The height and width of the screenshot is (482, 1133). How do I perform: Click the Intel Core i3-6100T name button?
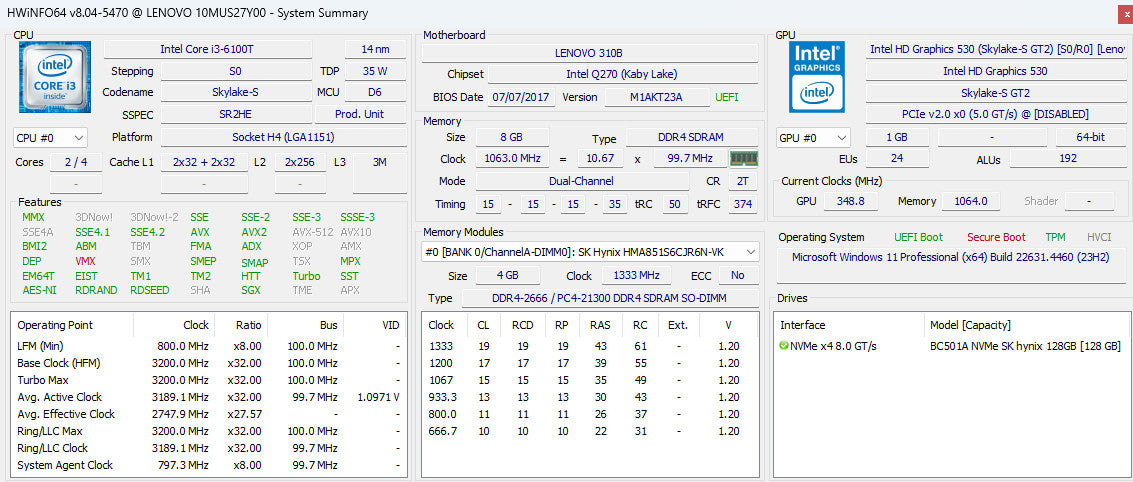click(208, 49)
